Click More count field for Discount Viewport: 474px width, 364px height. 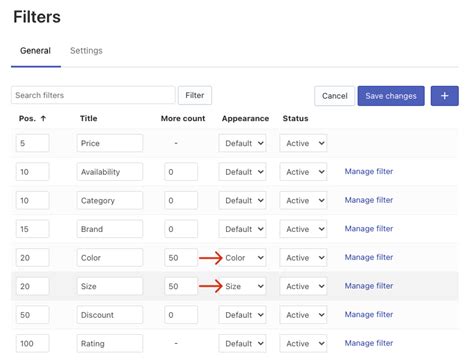pyautogui.click(x=181, y=315)
